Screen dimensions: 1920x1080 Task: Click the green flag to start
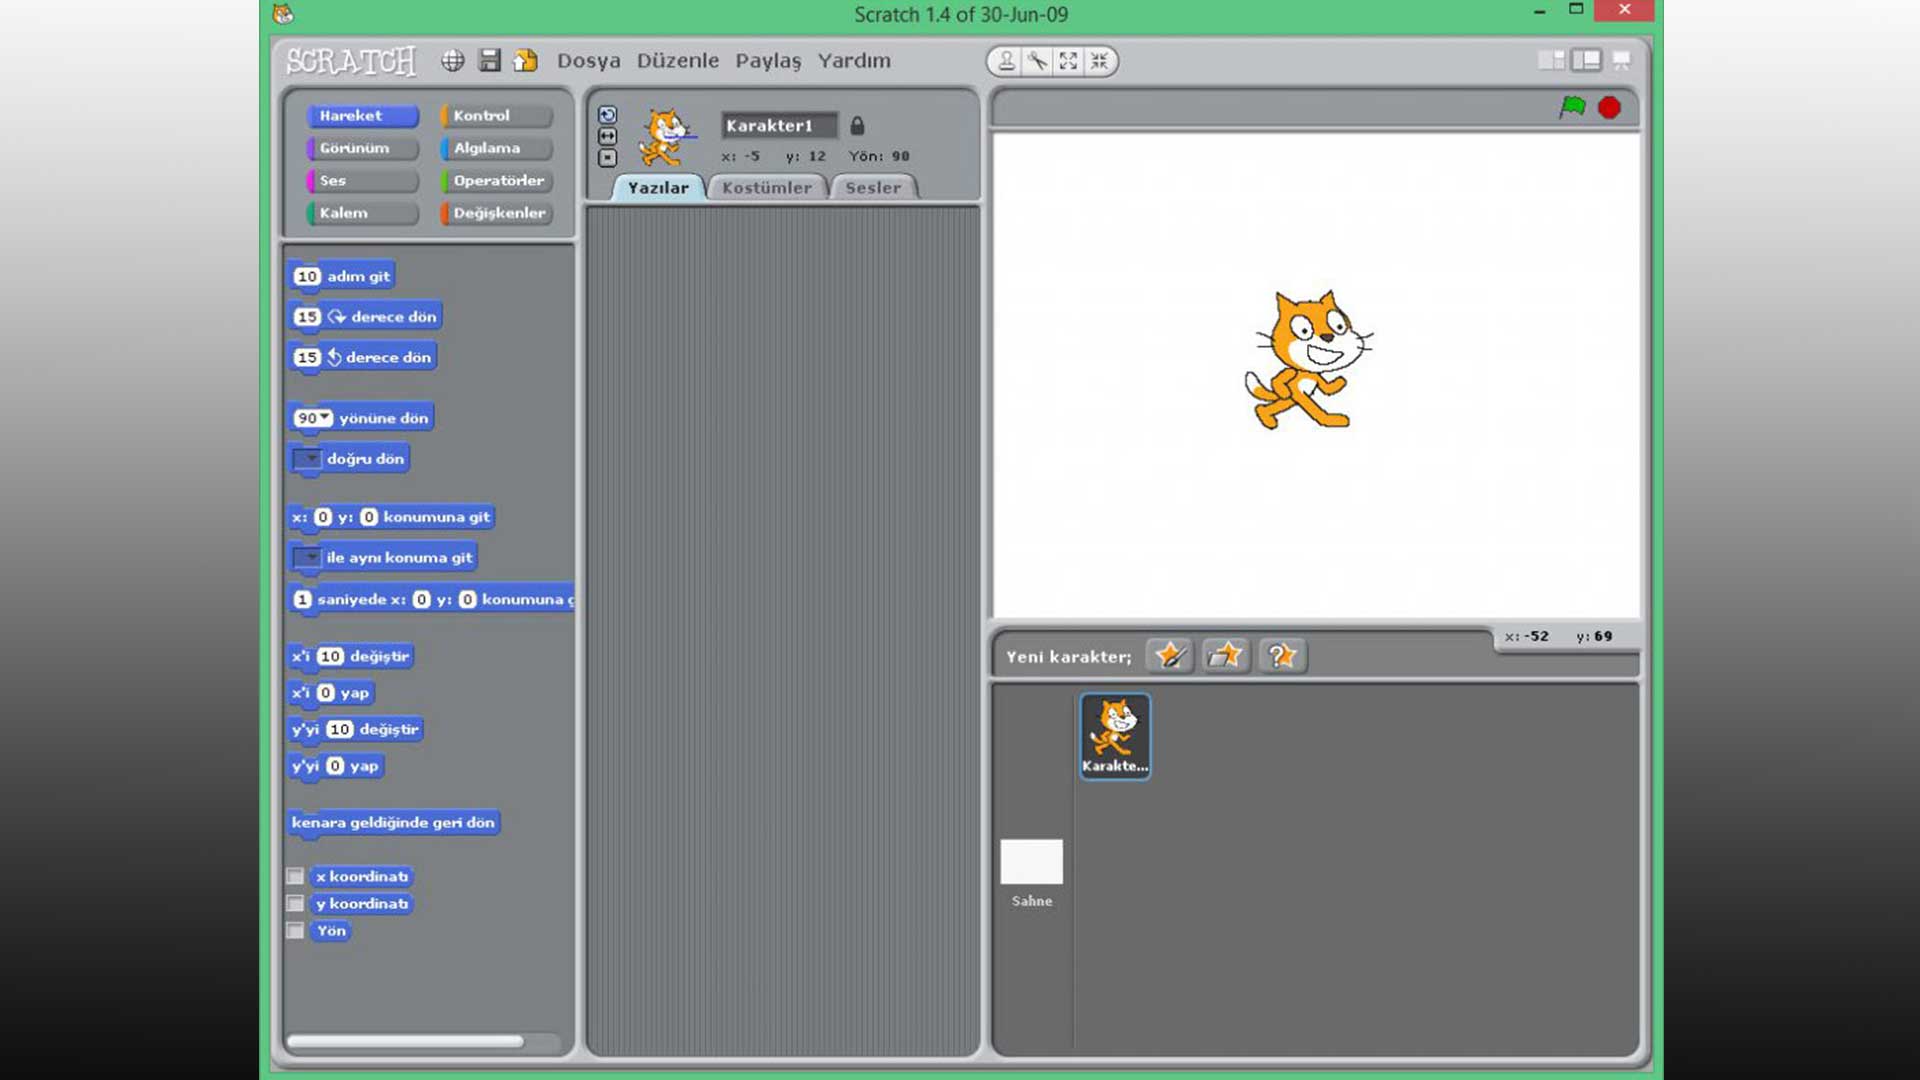pos(1572,107)
